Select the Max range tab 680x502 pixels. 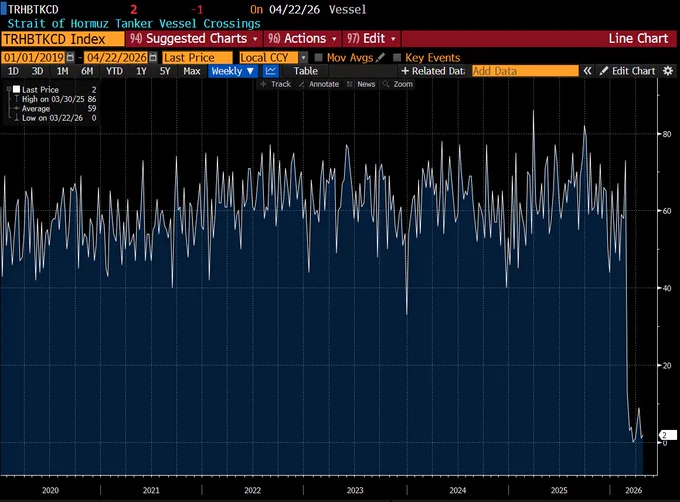click(x=192, y=71)
